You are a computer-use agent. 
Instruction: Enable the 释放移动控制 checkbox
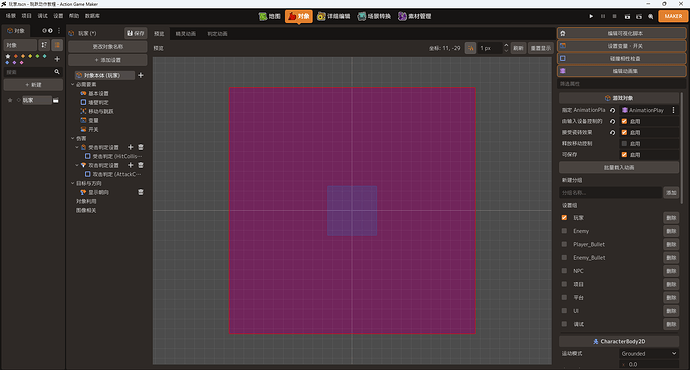(624, 143)
